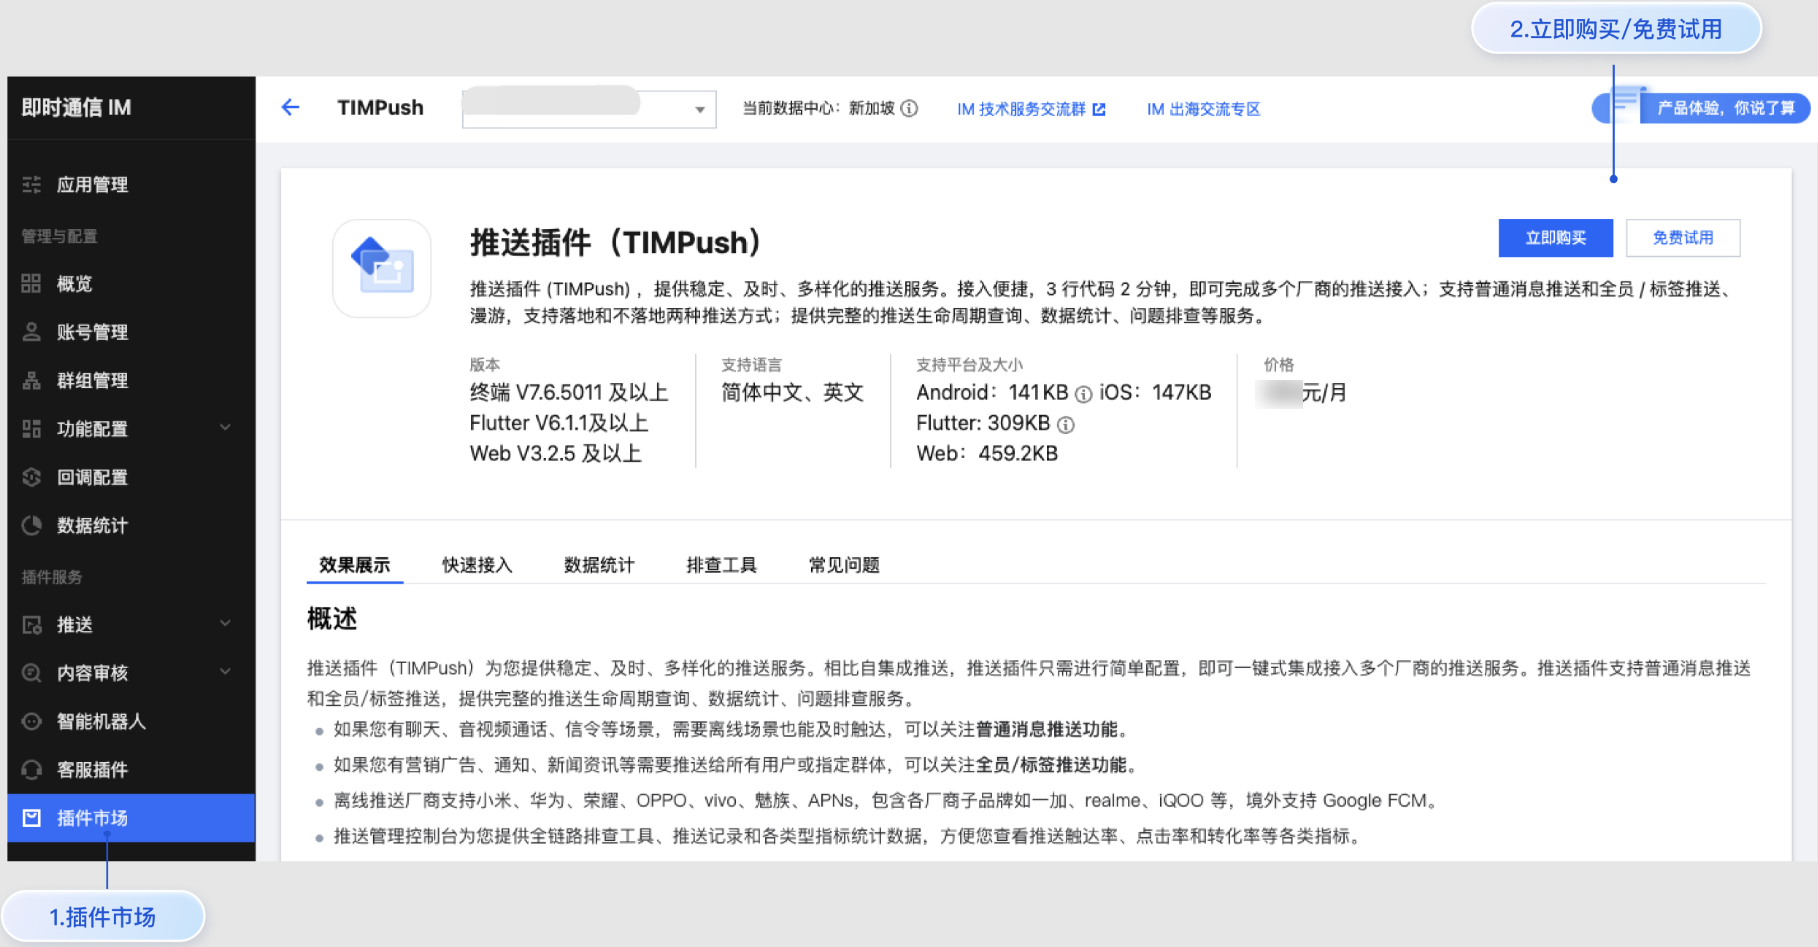Expand the 推送 chevron
This screenshot has width=1818, height=947.
pos(225,623)
